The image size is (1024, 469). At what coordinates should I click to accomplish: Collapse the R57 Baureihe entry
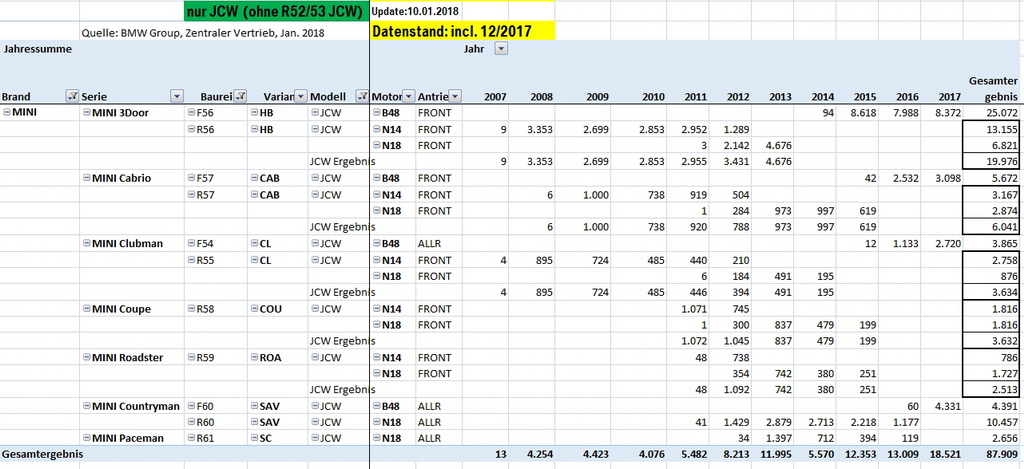tap(191, 194)
